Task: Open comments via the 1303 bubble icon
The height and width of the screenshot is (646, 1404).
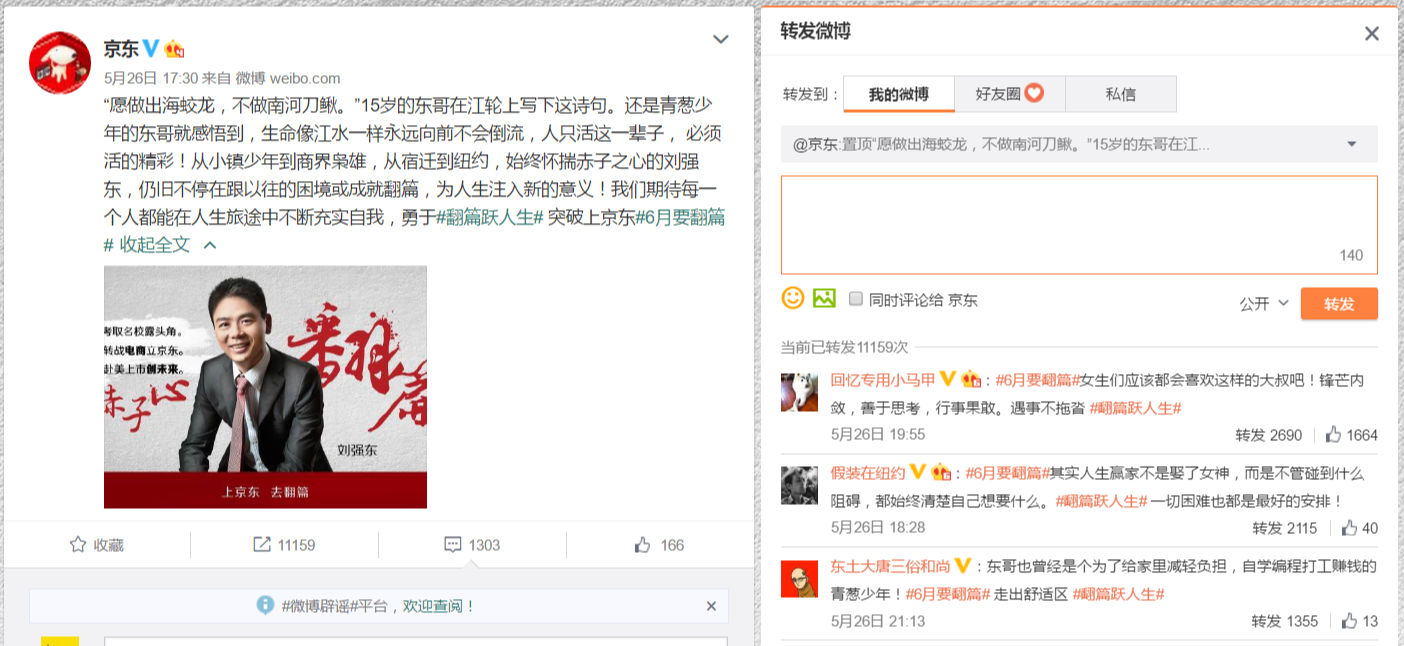Action: 453,545
